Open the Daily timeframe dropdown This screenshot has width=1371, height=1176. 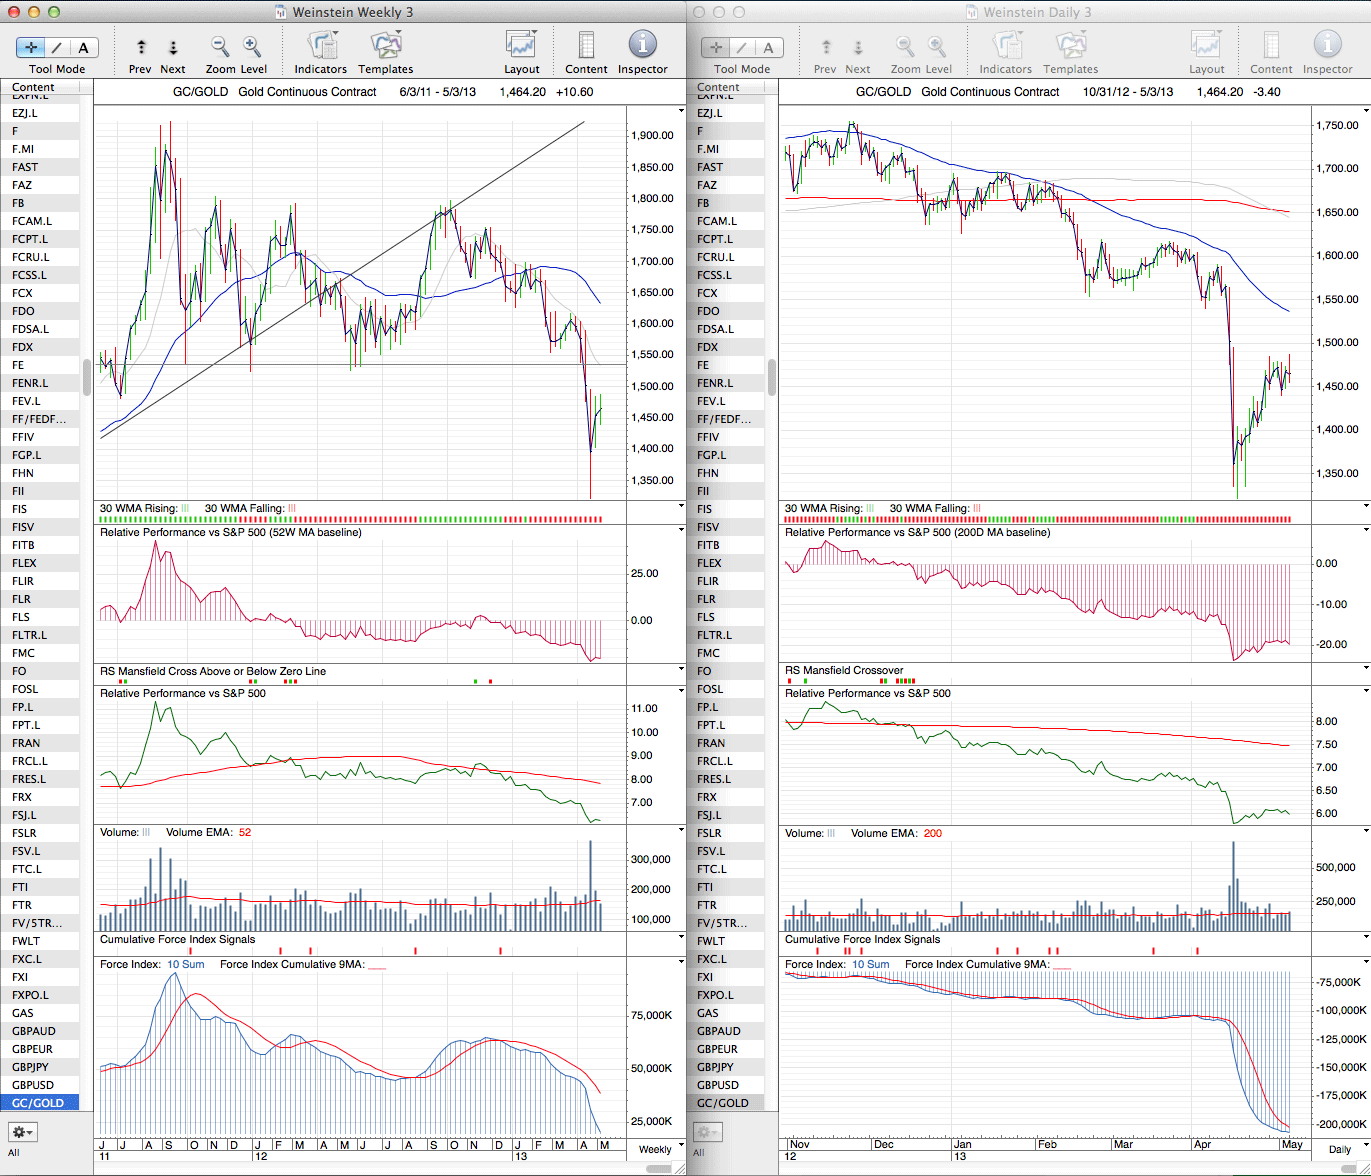(1339, 1149)
